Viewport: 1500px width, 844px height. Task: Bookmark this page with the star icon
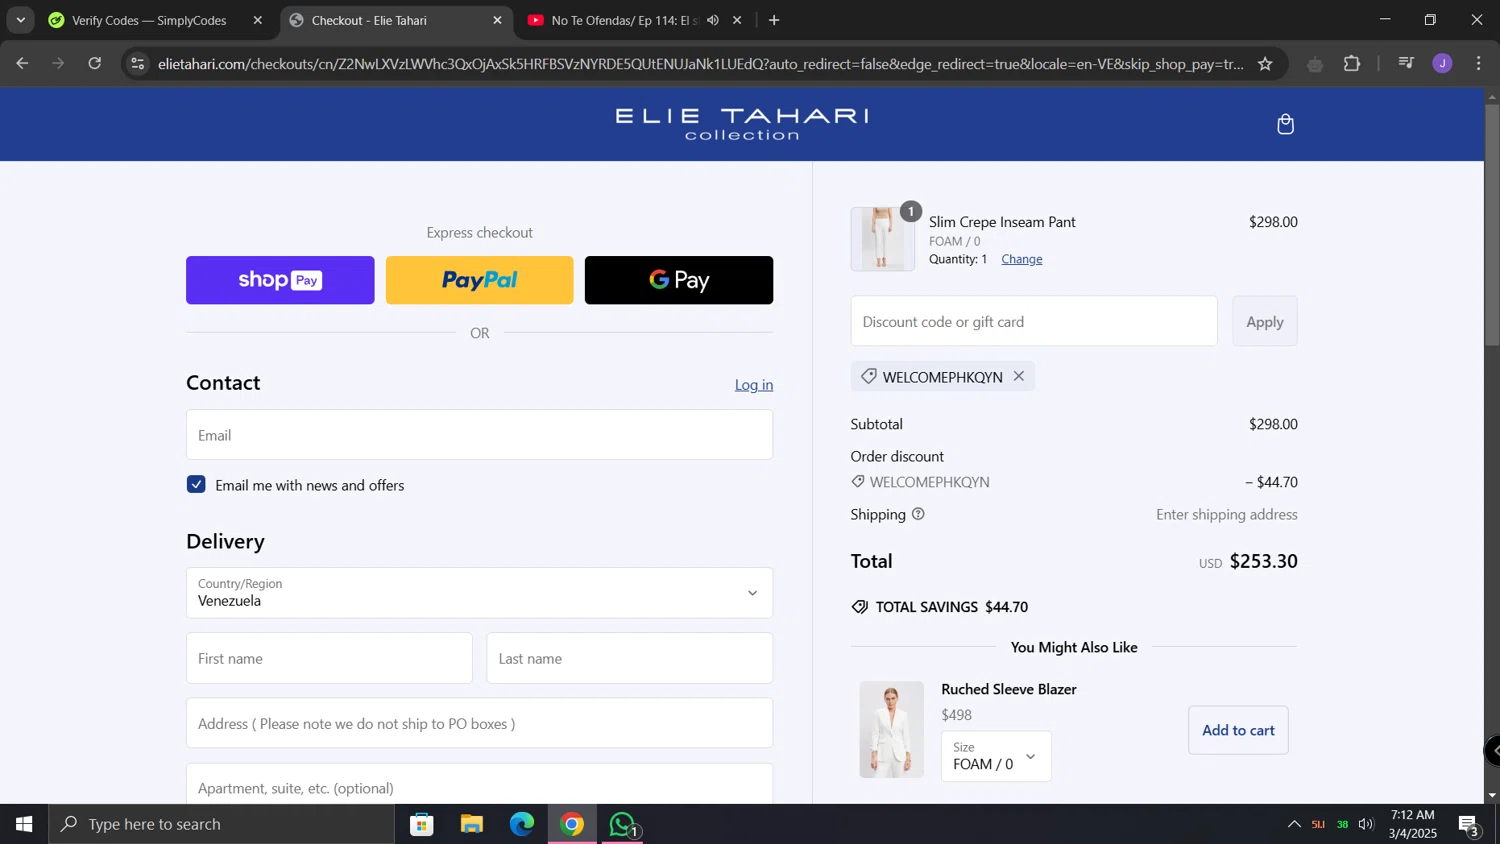pyautogui.click(x=1265, y=64)
